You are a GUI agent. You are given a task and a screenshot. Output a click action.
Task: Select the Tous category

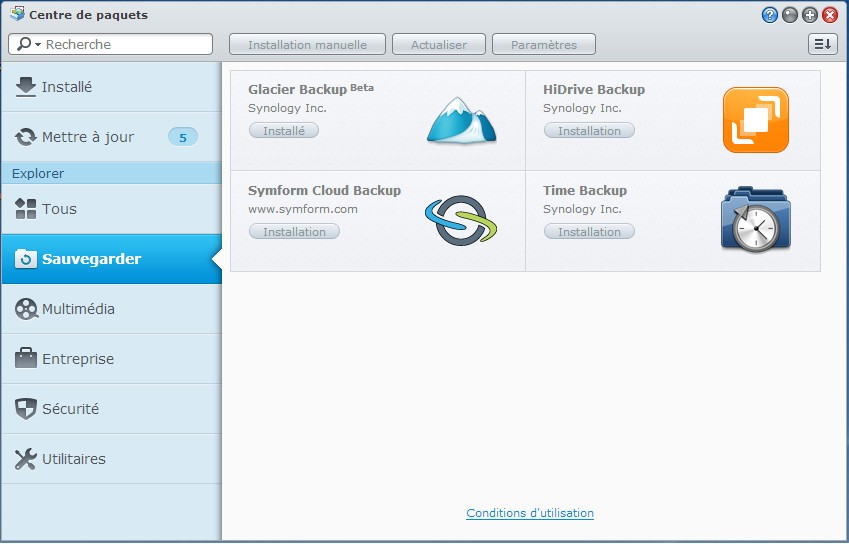(59, 209)
